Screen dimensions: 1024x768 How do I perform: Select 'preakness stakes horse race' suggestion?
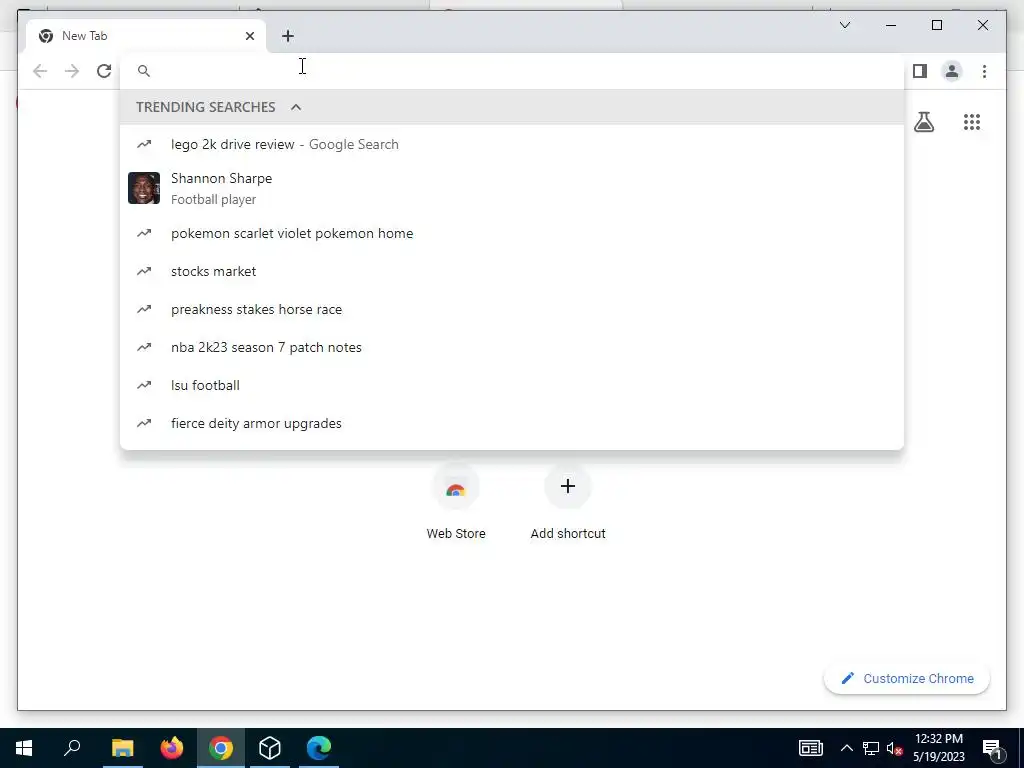pos(512,309)
